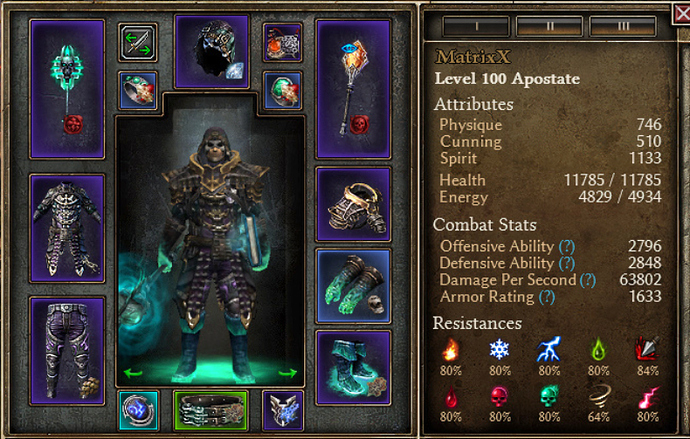The image size is (690, 439).
Task: Click the amulet slot
Action: point(283,42)
